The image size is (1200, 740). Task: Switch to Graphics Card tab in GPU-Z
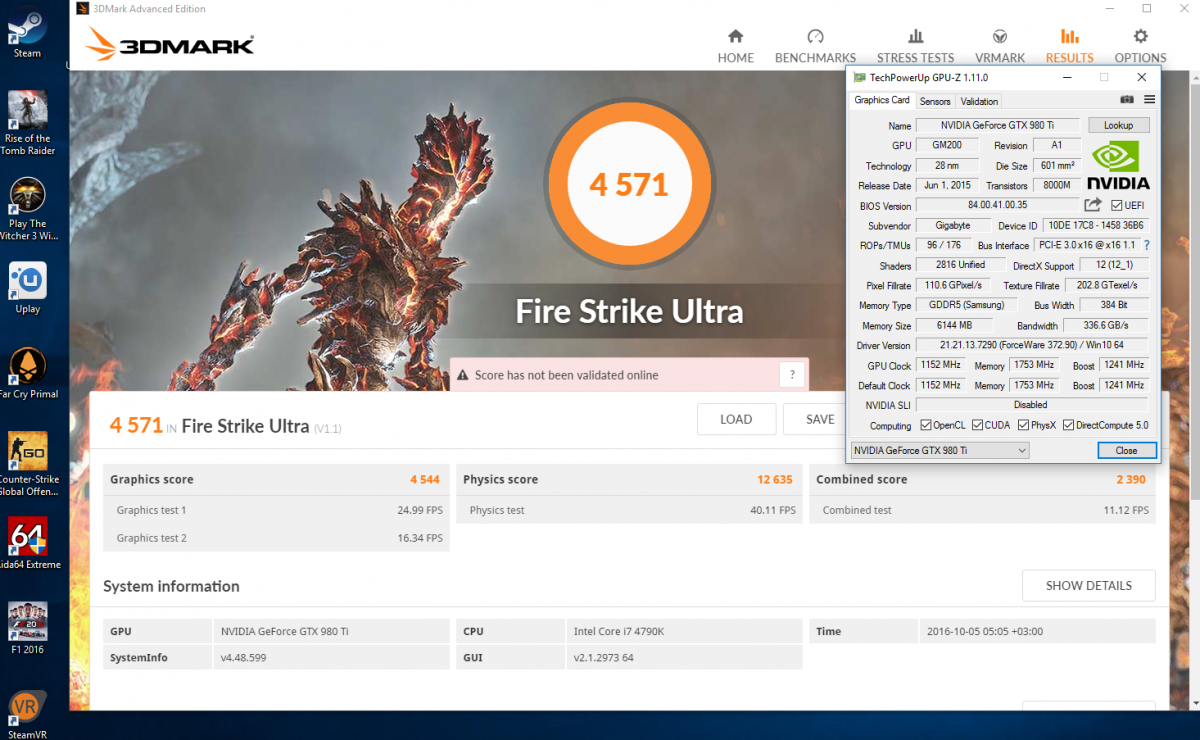(x=882, y=100)
